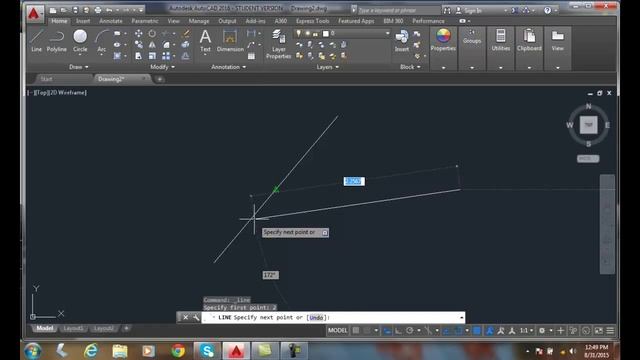
Task: Switch to the Layout1 tab
Action: [x=73, y=329]
